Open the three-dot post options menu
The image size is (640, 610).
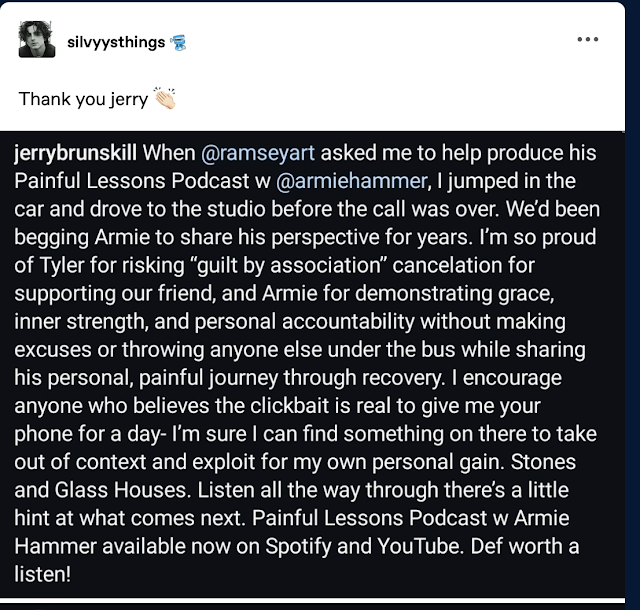pyautogui.click(x=588, y=40)
